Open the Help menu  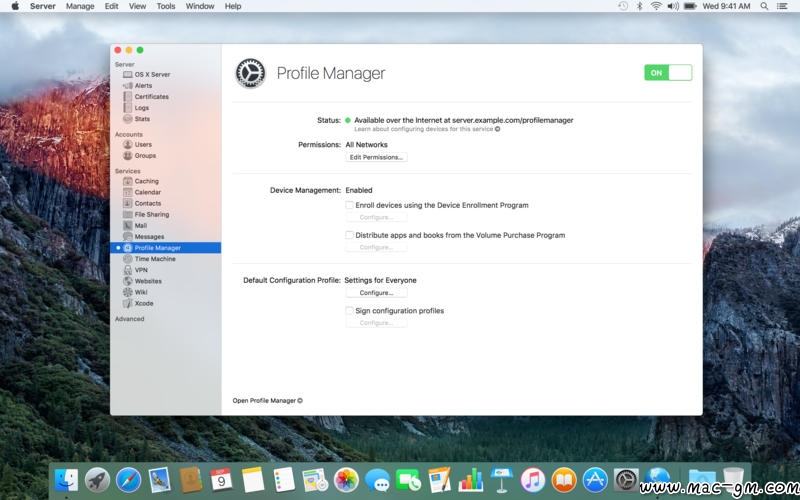233,6
